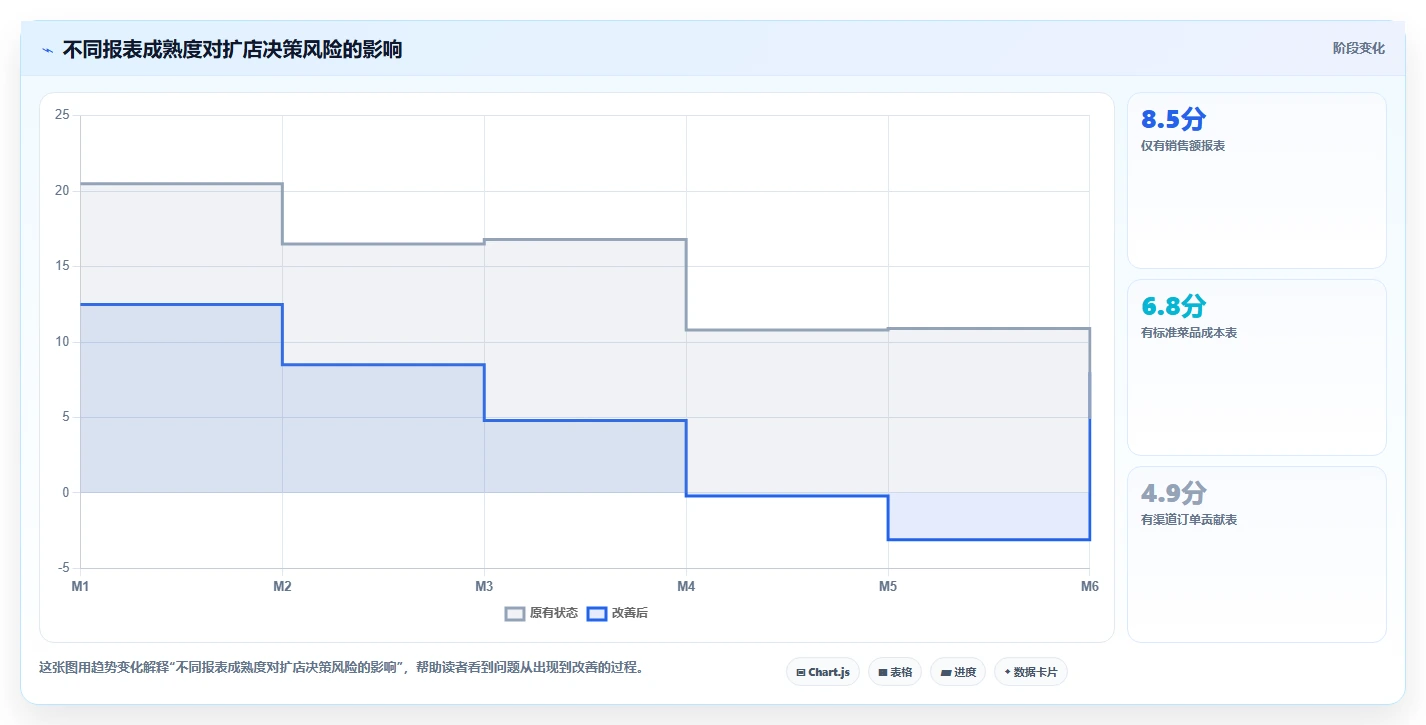This screenshot has height=725, width=1426.
Task: Click the chart description sentence below the chart
Action: click(x=341, y=668)
